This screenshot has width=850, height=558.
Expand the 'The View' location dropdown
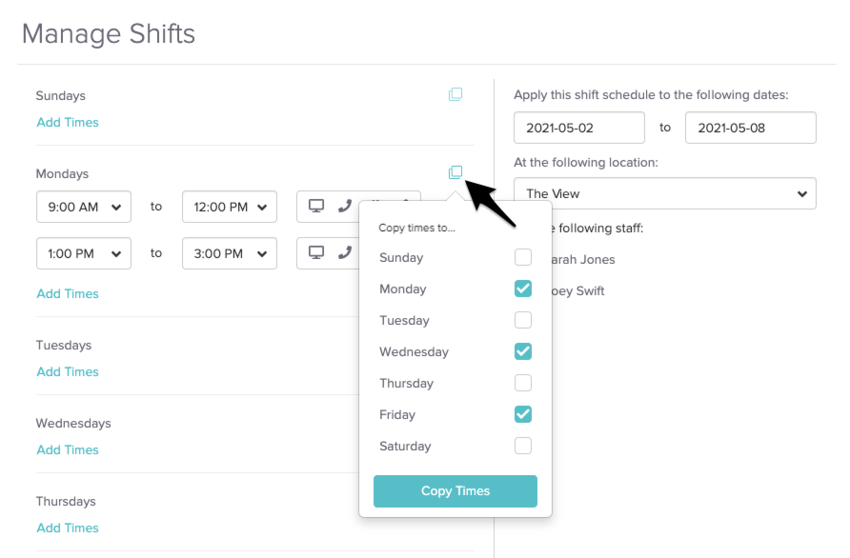click(x=665, y=194)
